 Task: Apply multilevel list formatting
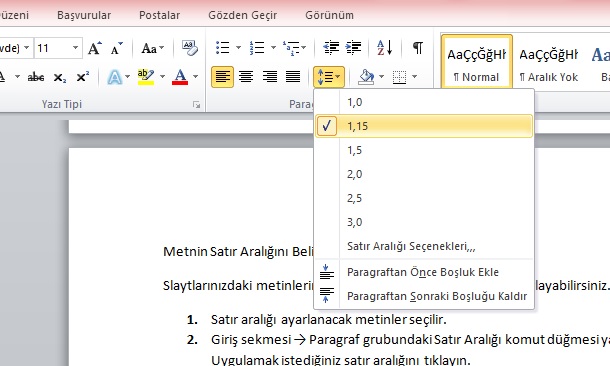(291, 48)
